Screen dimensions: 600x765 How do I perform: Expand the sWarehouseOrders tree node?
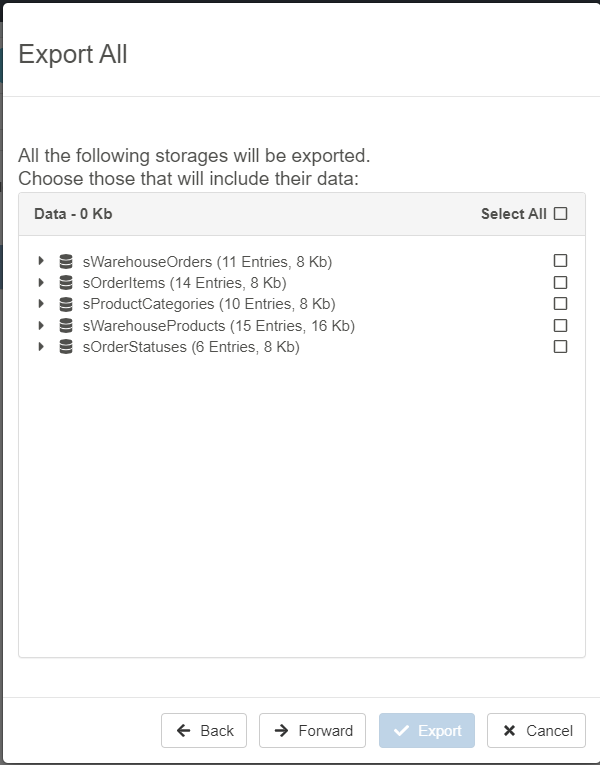(41, 261)
